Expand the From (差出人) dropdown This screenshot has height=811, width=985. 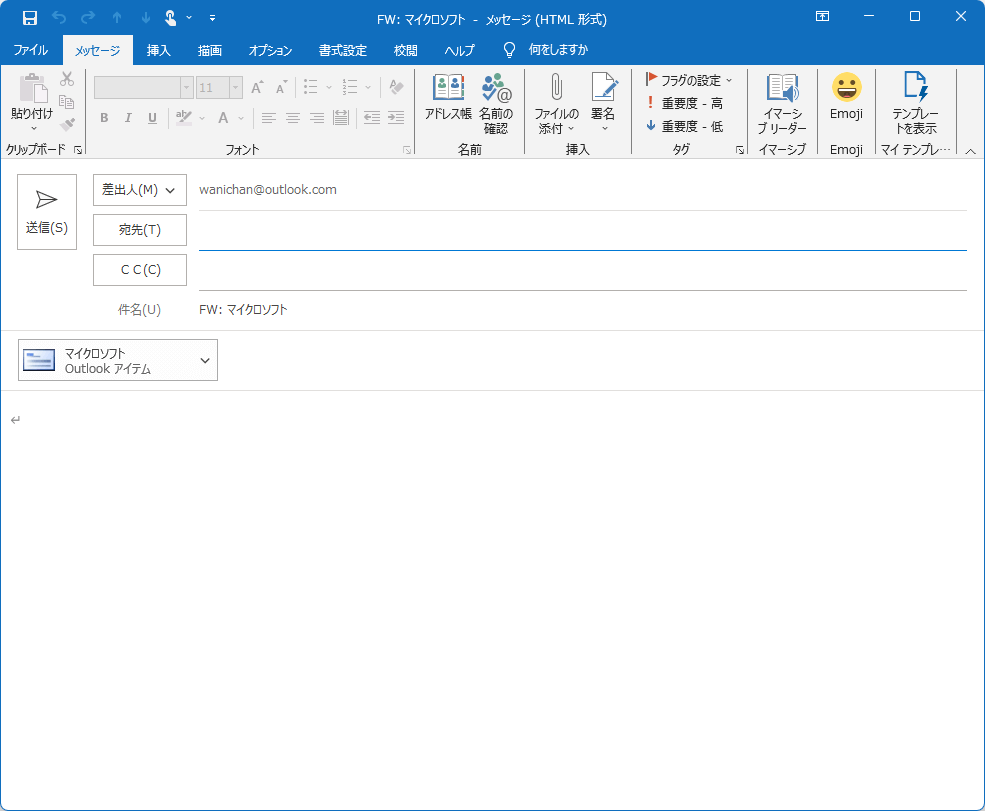[x=140, y=190]
